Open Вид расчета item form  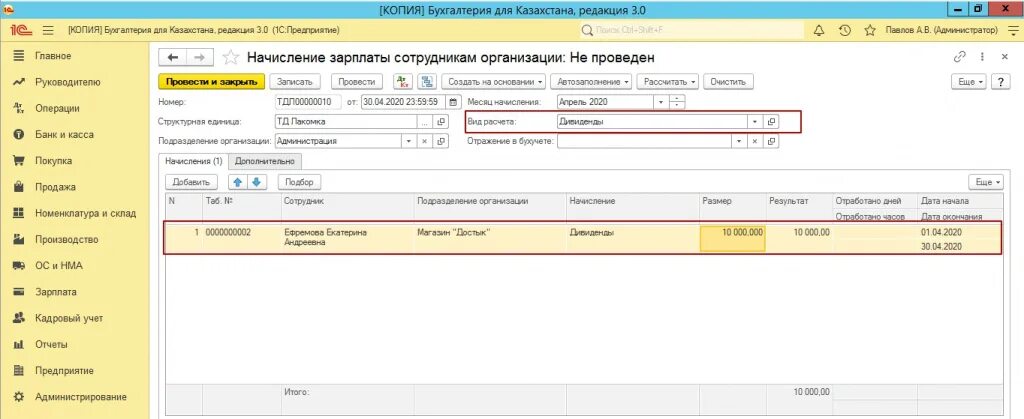point(771,121)
